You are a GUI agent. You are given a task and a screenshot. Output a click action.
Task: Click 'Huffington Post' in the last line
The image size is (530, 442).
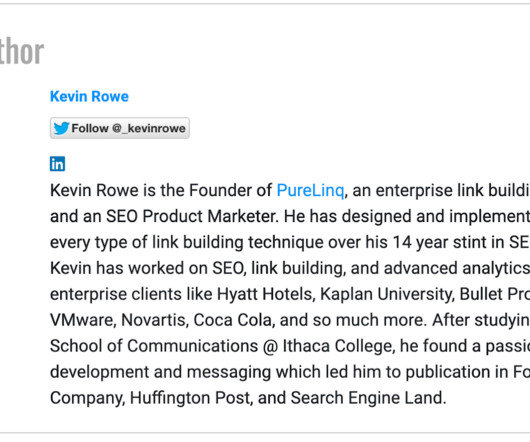[190, 398]
